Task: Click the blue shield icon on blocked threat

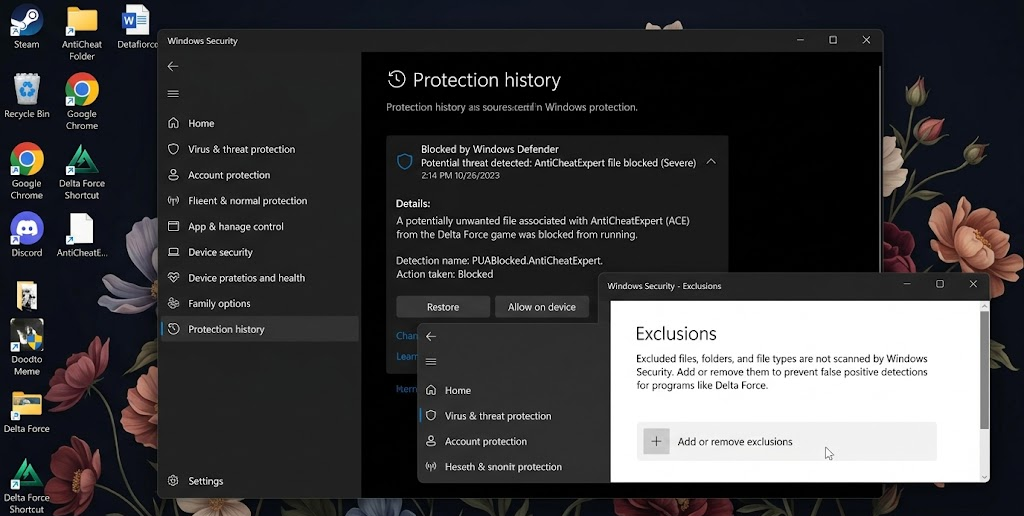Action: (x=404, y=161)
